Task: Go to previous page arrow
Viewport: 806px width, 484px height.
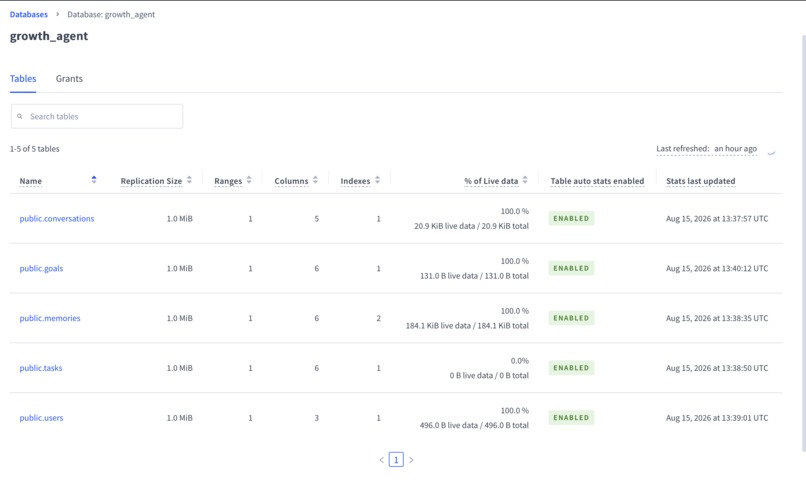Action: [x=381, y=460]
